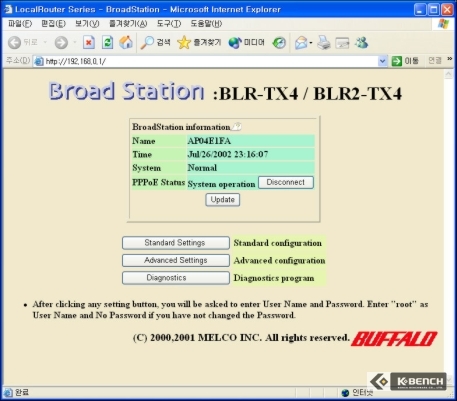Open Standard Settings

pos(176,243)
